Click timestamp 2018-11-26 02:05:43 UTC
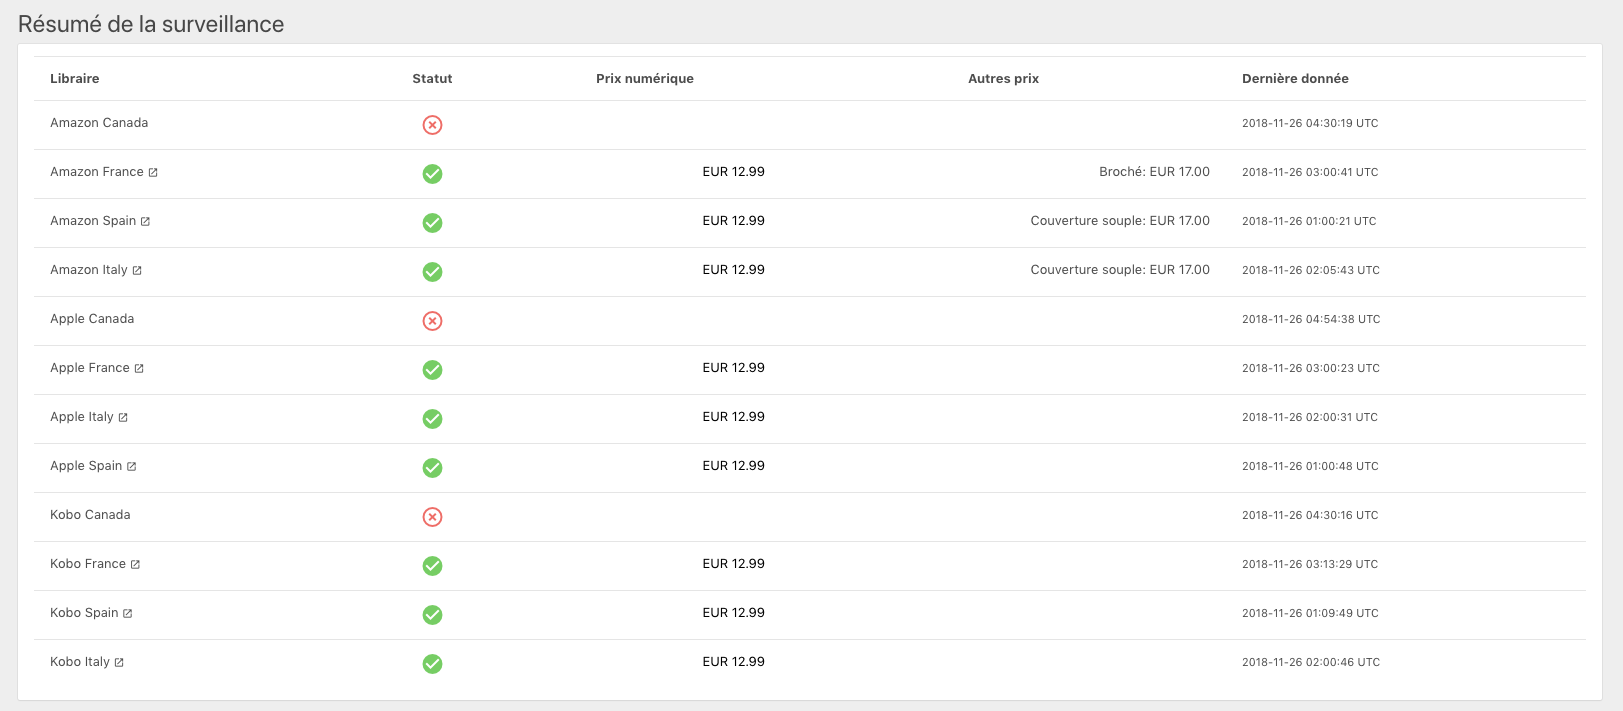 tap(1311, 271)
